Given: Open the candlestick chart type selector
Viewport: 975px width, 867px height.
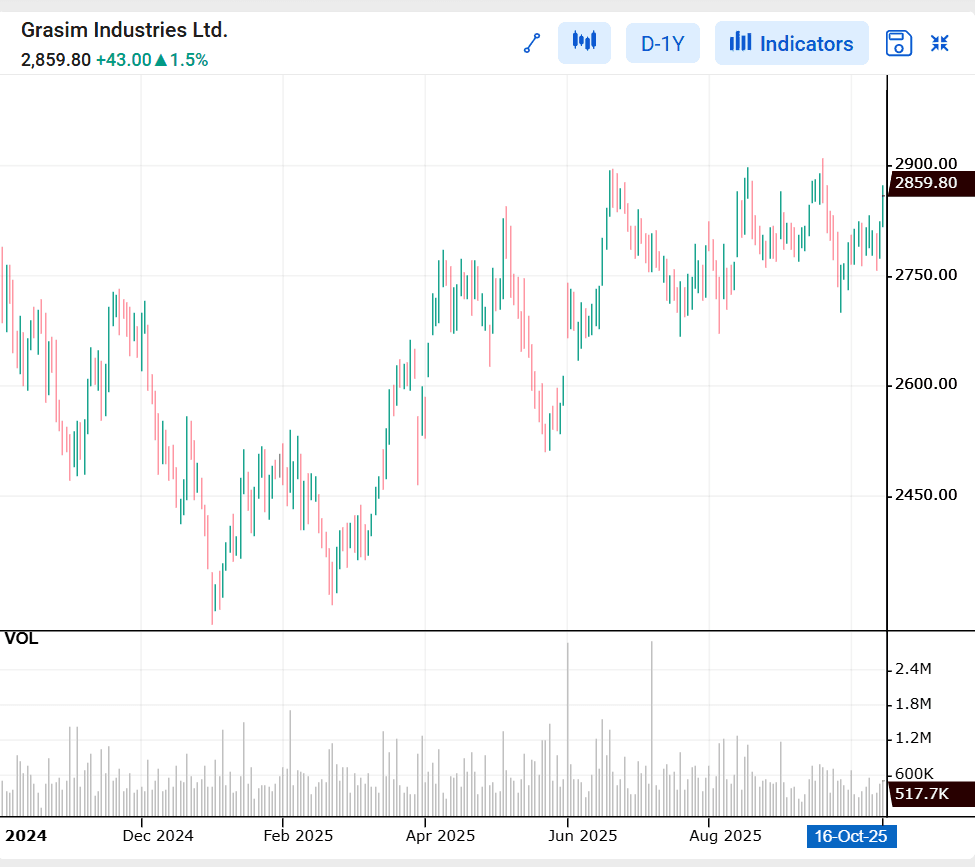Looking at the screenshot, I should pos(584,43).
